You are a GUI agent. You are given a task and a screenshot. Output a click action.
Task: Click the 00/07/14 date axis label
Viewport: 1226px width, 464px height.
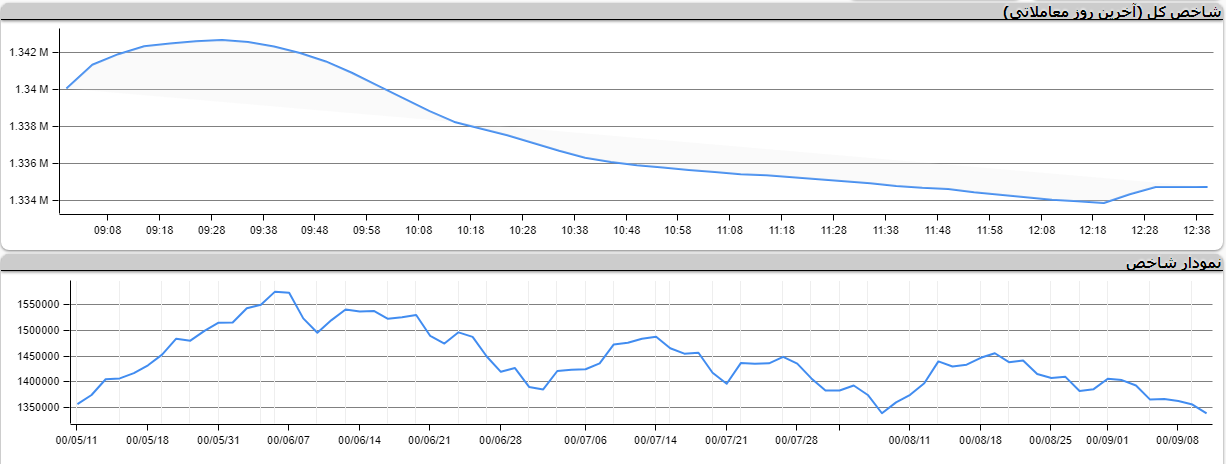657,438
